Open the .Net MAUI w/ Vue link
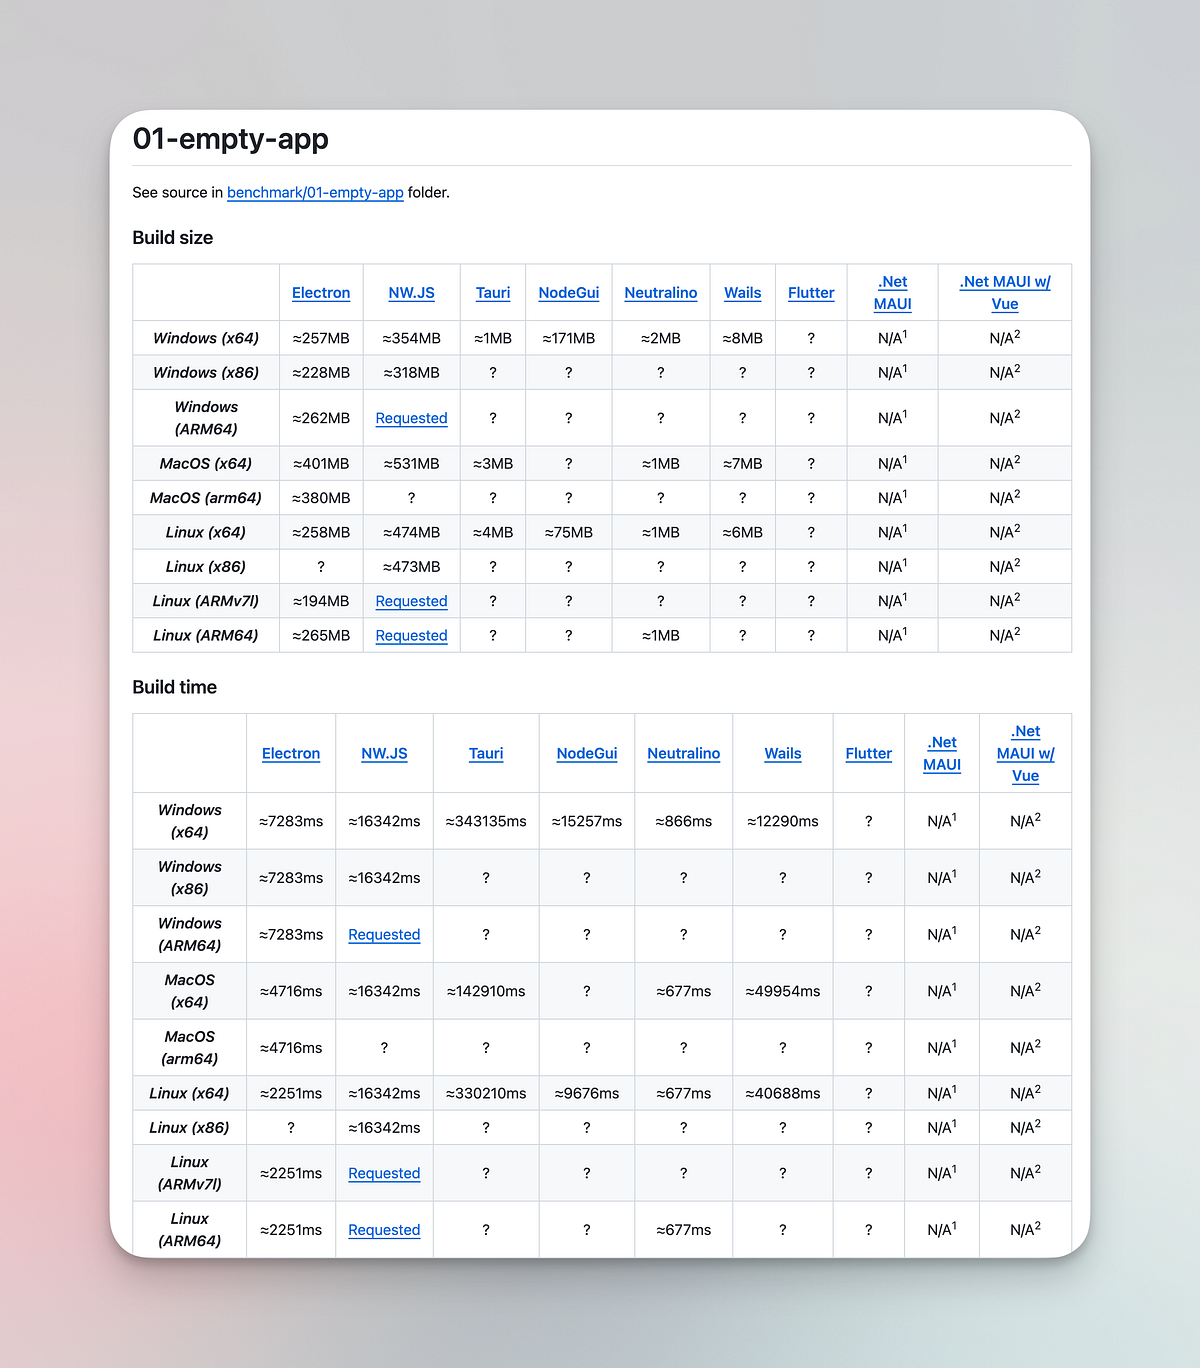 1004,292
